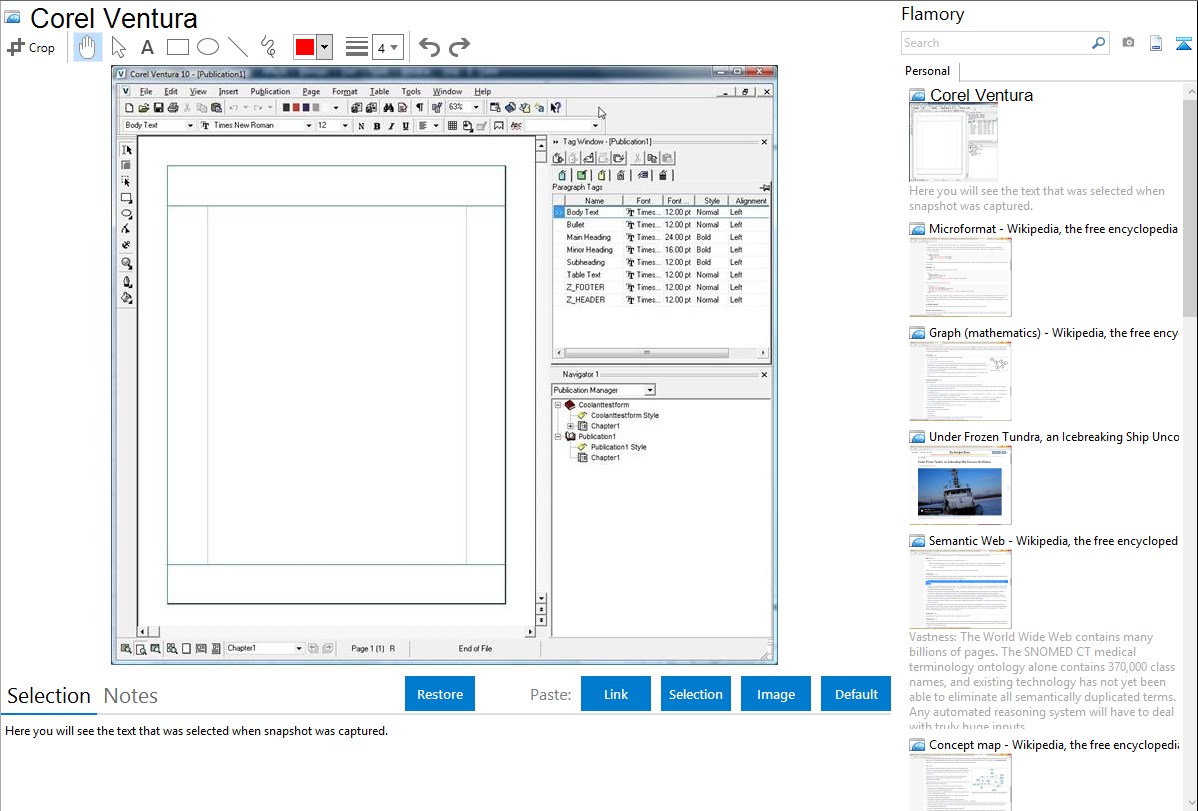The image size is (1198, 811).
Task: Click the camera snapshot icon
Action: 1128,43
